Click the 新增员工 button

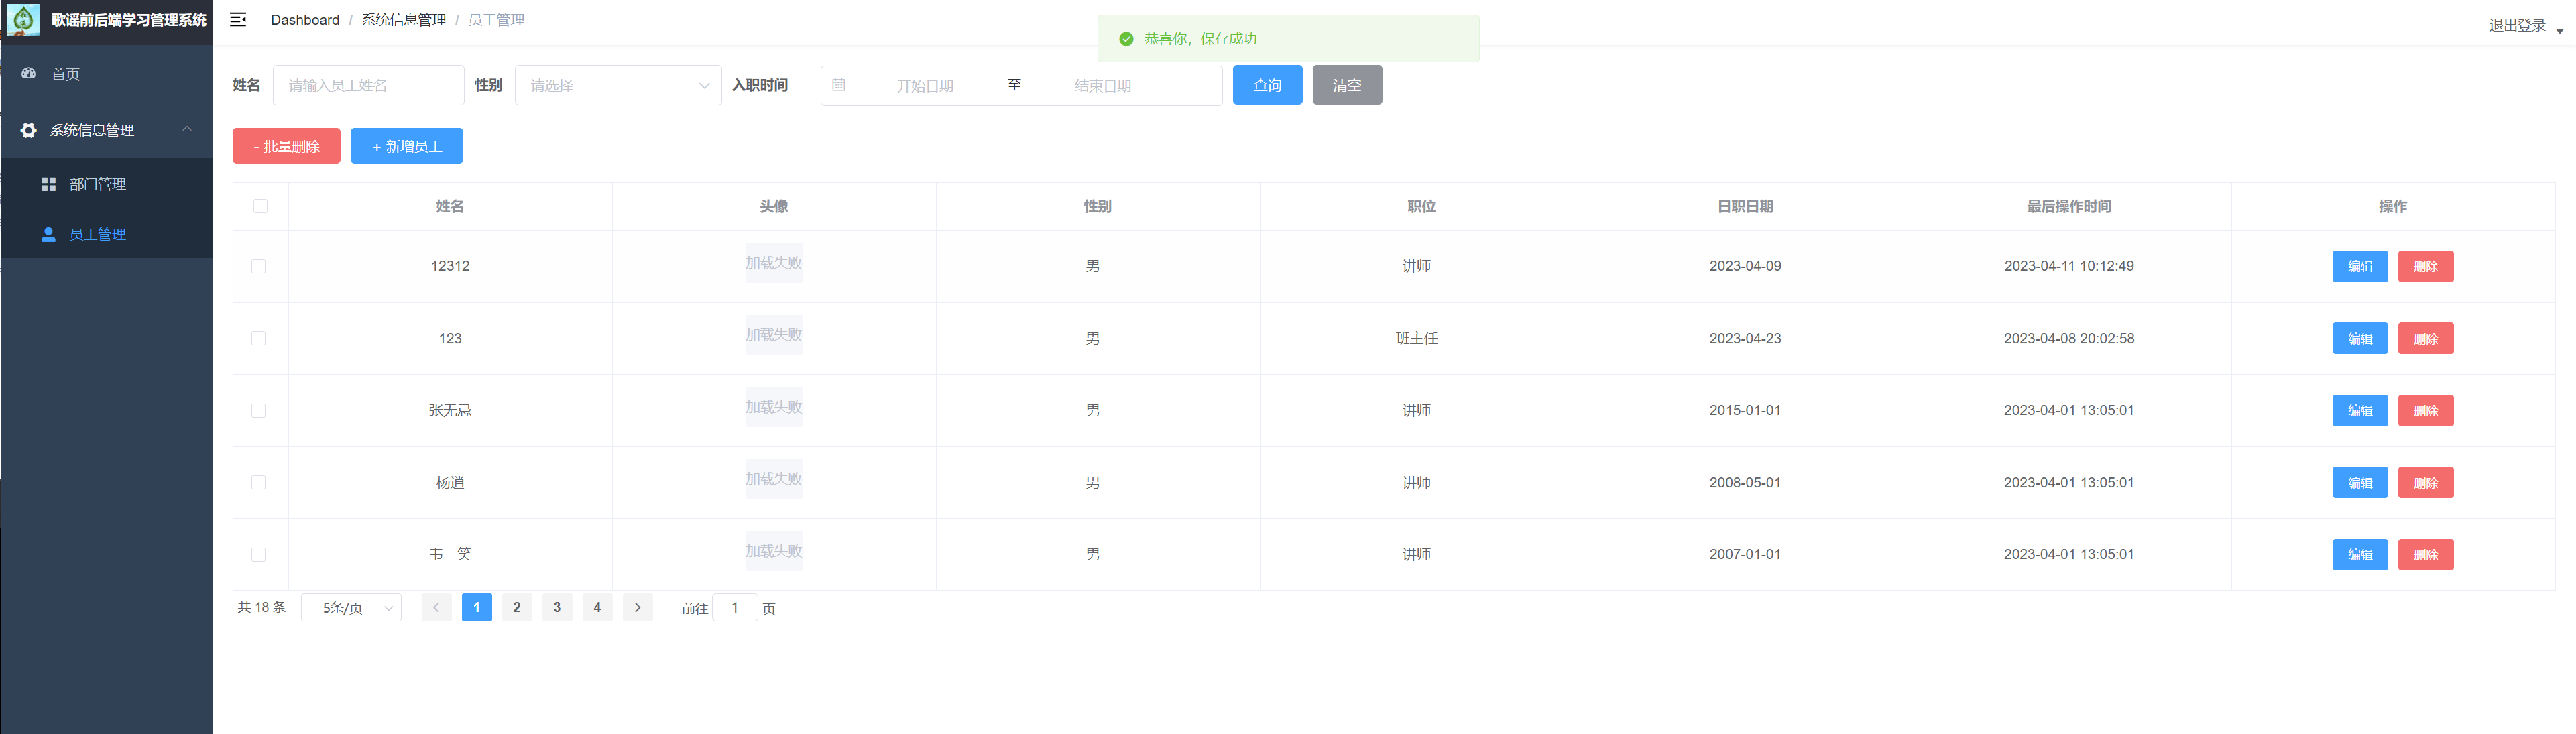[406, 146]
